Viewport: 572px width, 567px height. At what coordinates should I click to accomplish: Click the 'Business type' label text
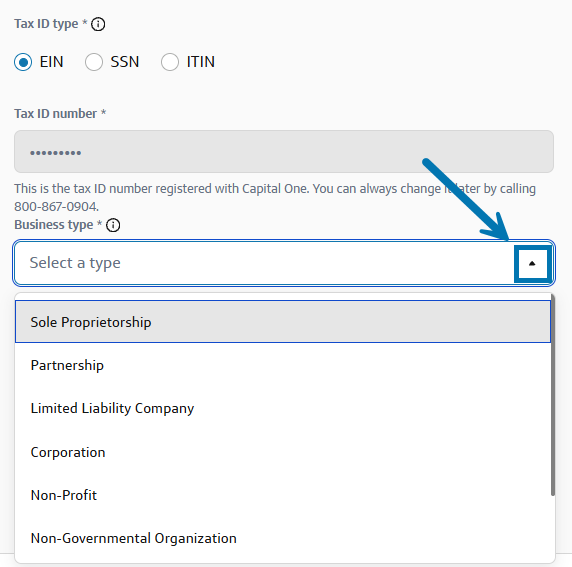pyautogui.click(x=54, y=225)
